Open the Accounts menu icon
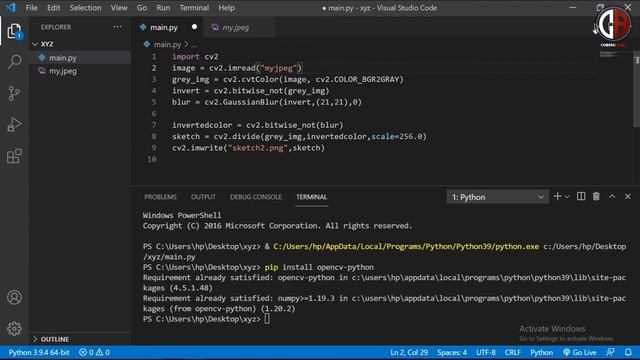The width and height of the screenshot is (640, 360). (x=14, y=297)
